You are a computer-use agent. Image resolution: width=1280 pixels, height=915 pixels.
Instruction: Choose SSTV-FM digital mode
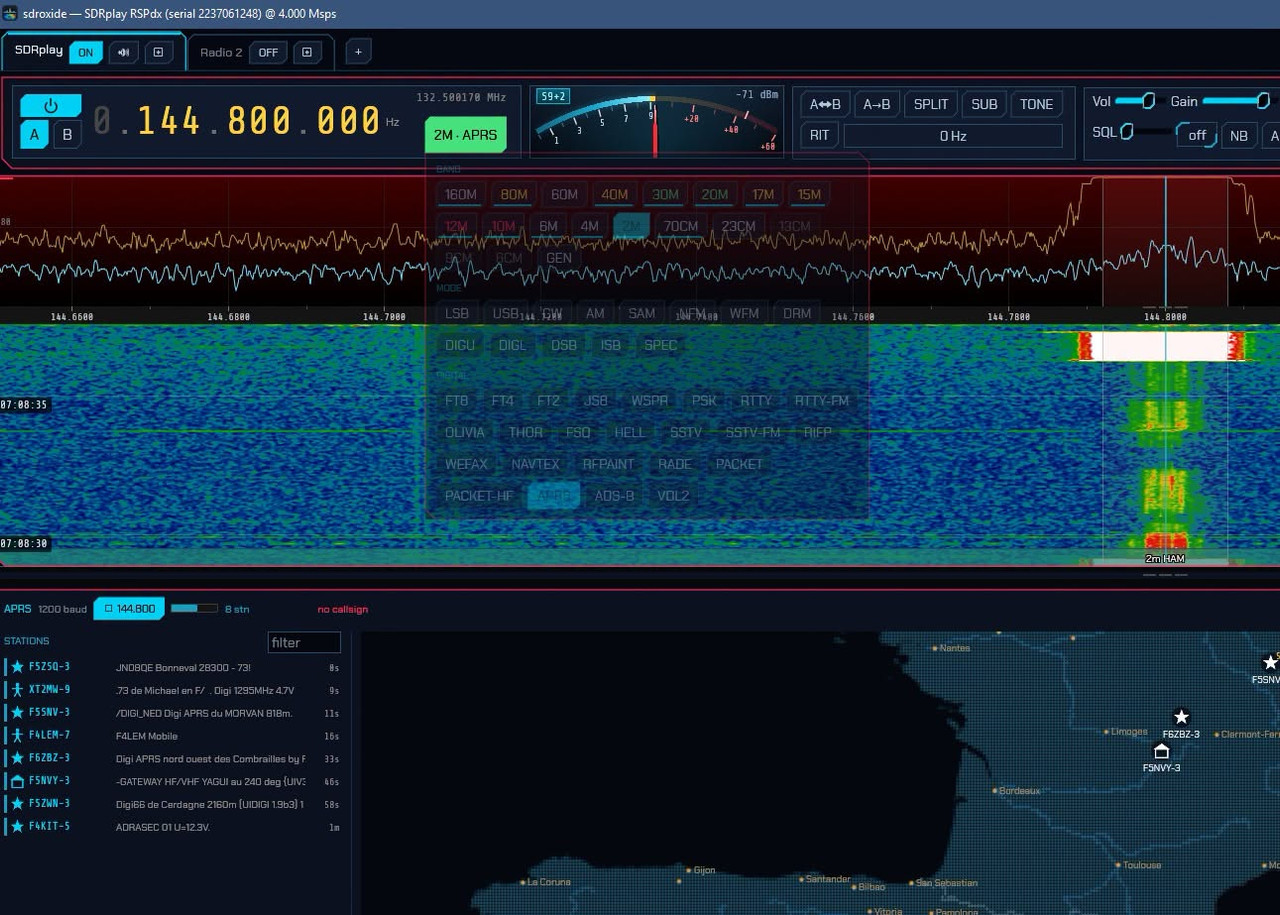pyautogui.click(x=753, y=432)
